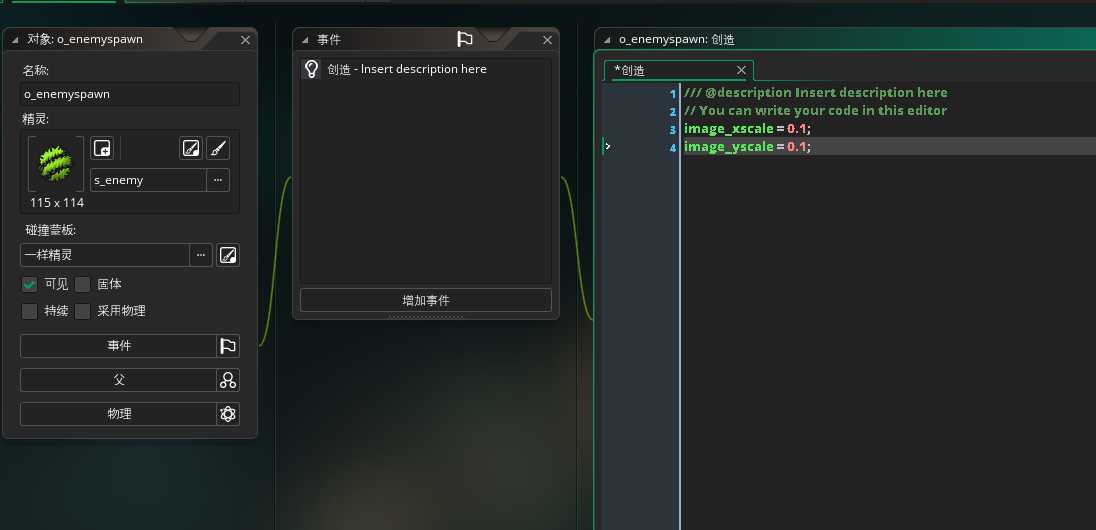Click line number 1 in code gutter
Screen dimensions: 1096x530
(673, 94)
